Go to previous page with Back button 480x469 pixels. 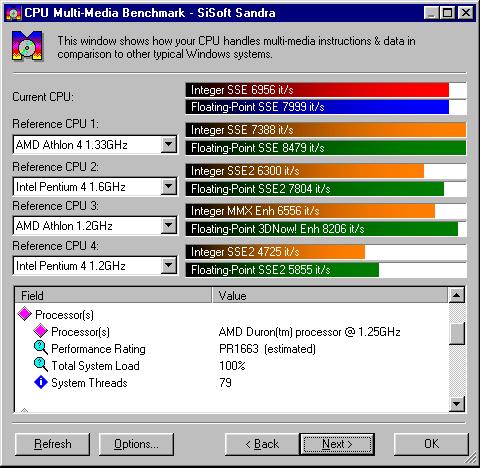[262, 444]
